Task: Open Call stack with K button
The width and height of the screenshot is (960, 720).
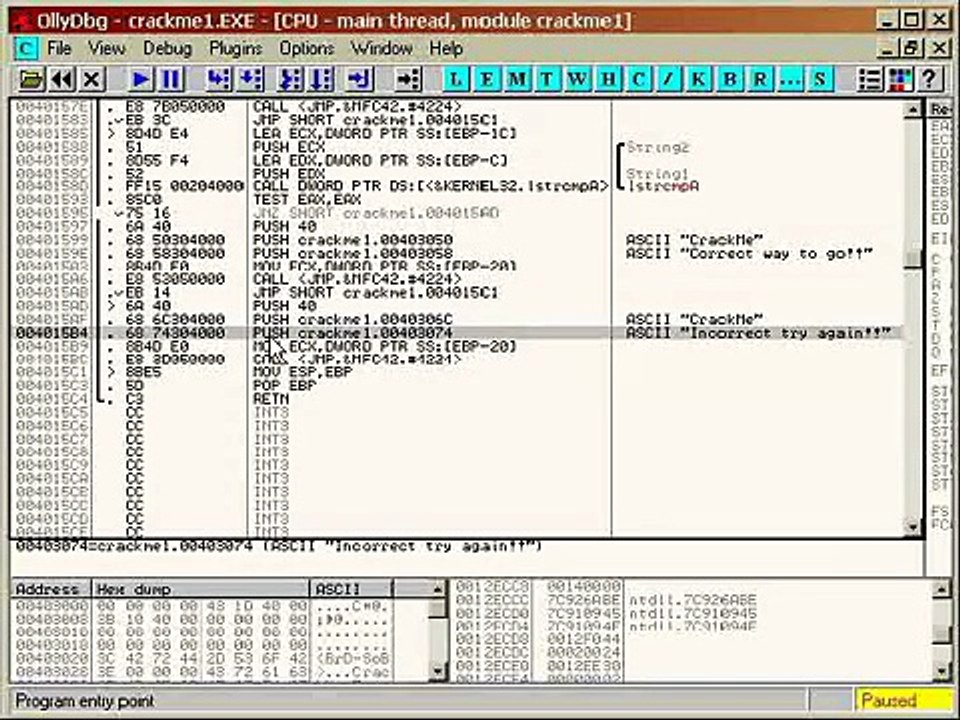Action: (x=699, y=79)
